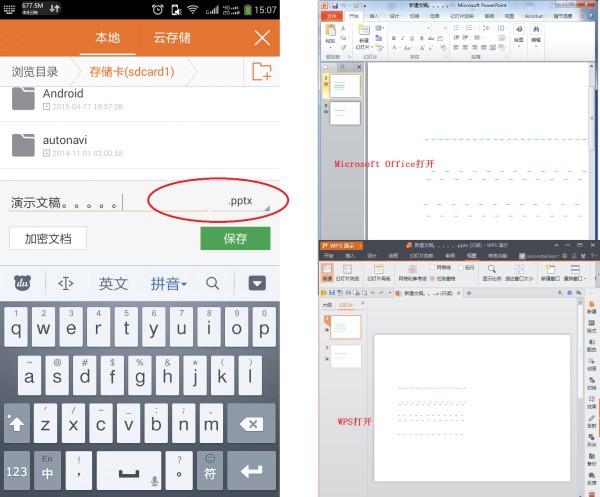The width and height of the screenshot is (600, 497).
Task: Tap the 保存 save button on phone
Action: coord(235,238)
